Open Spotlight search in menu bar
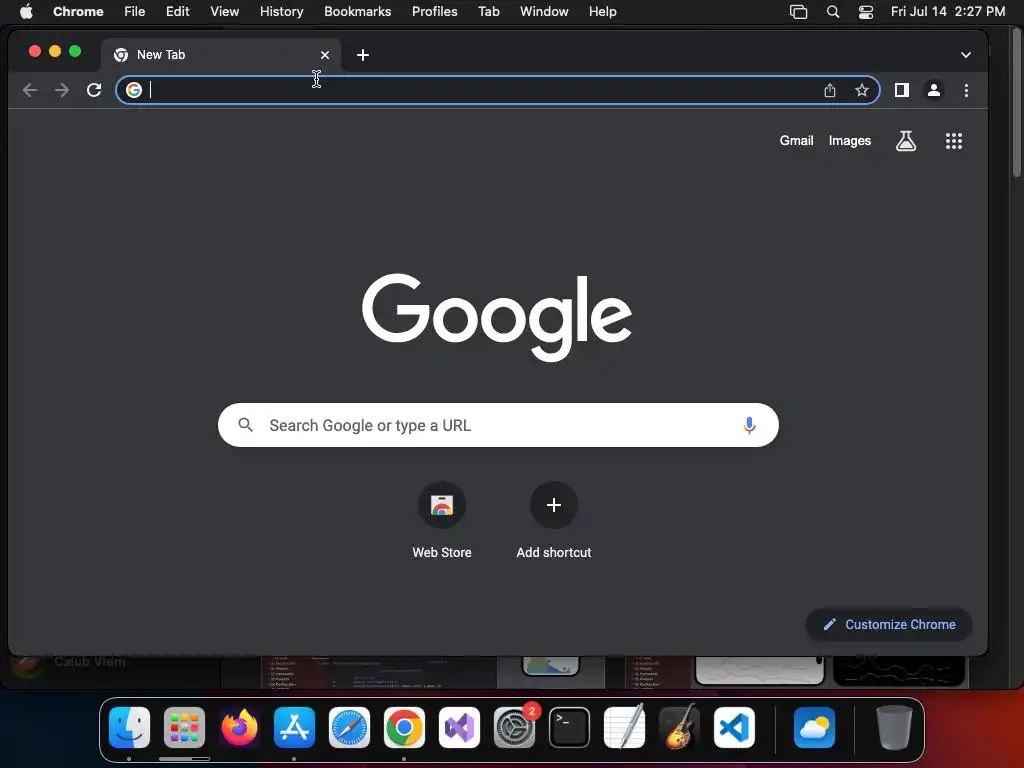 click(833, 12)
